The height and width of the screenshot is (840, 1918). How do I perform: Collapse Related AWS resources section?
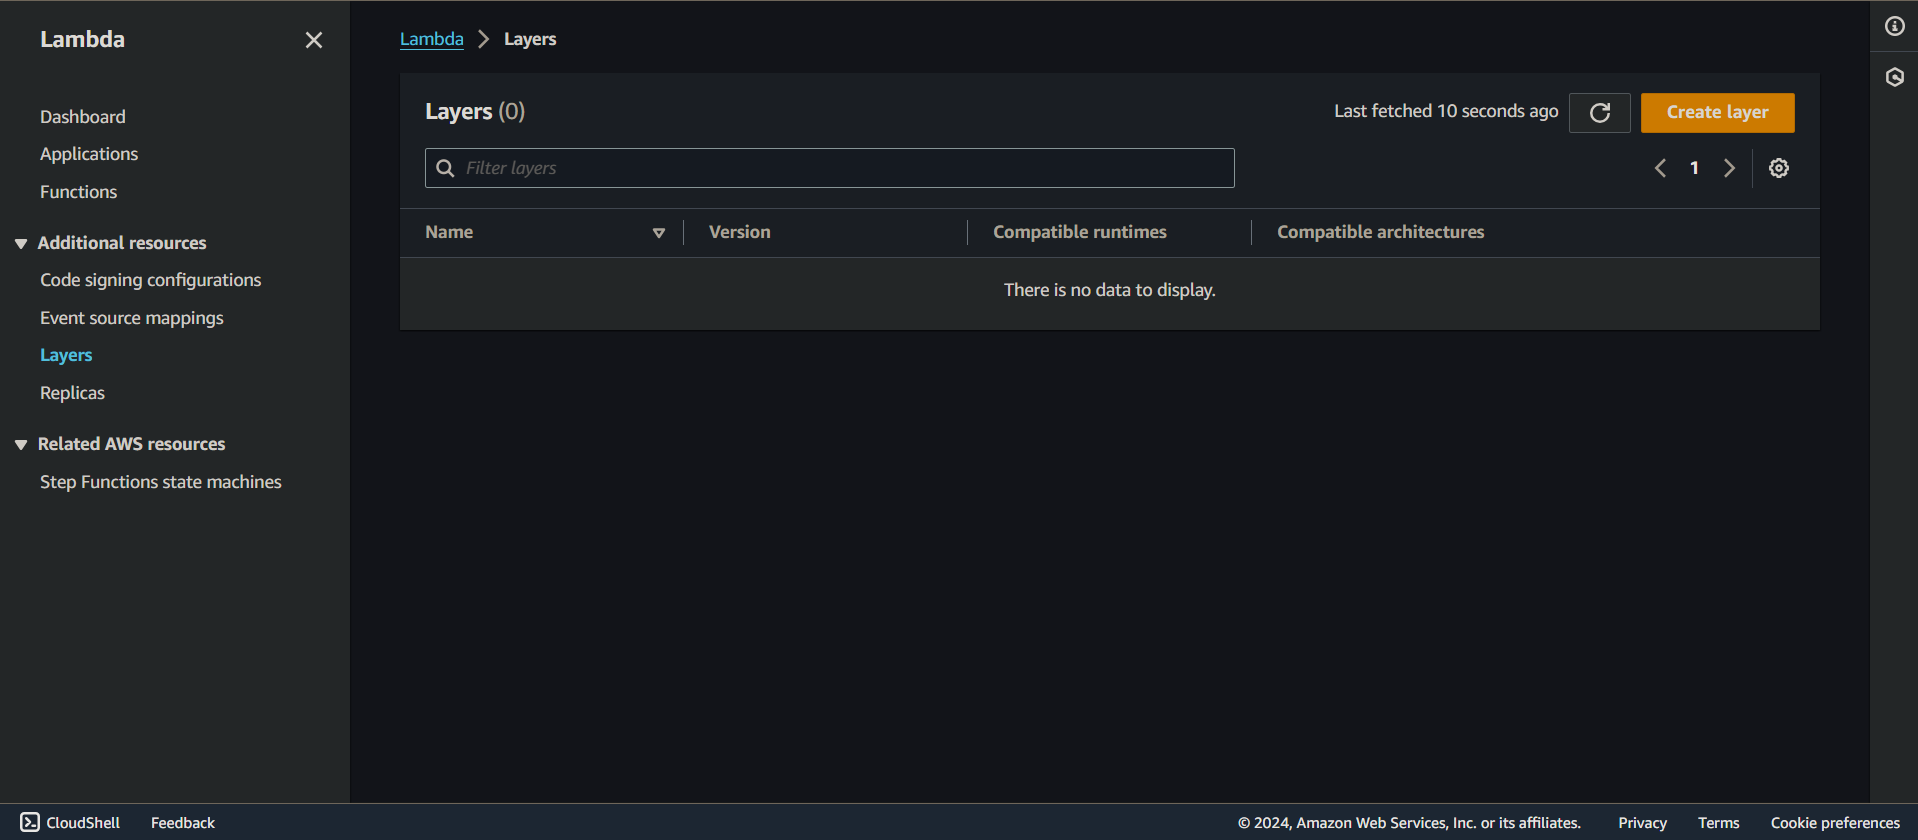click(21, 445)
